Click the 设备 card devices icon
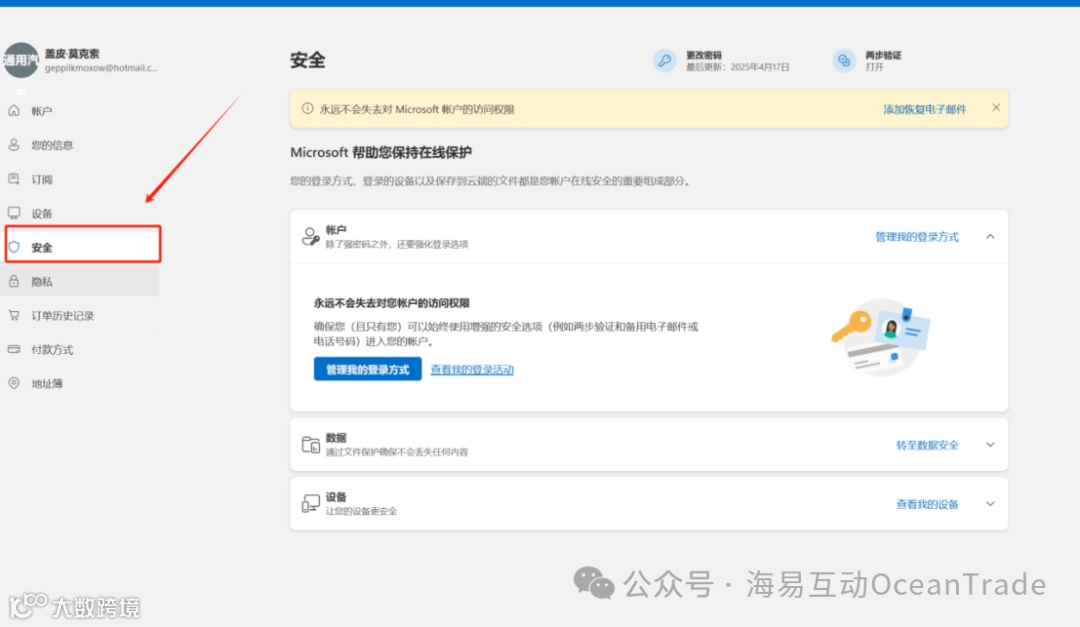Viewport: 1080px width, 627px height. point(311,504)
